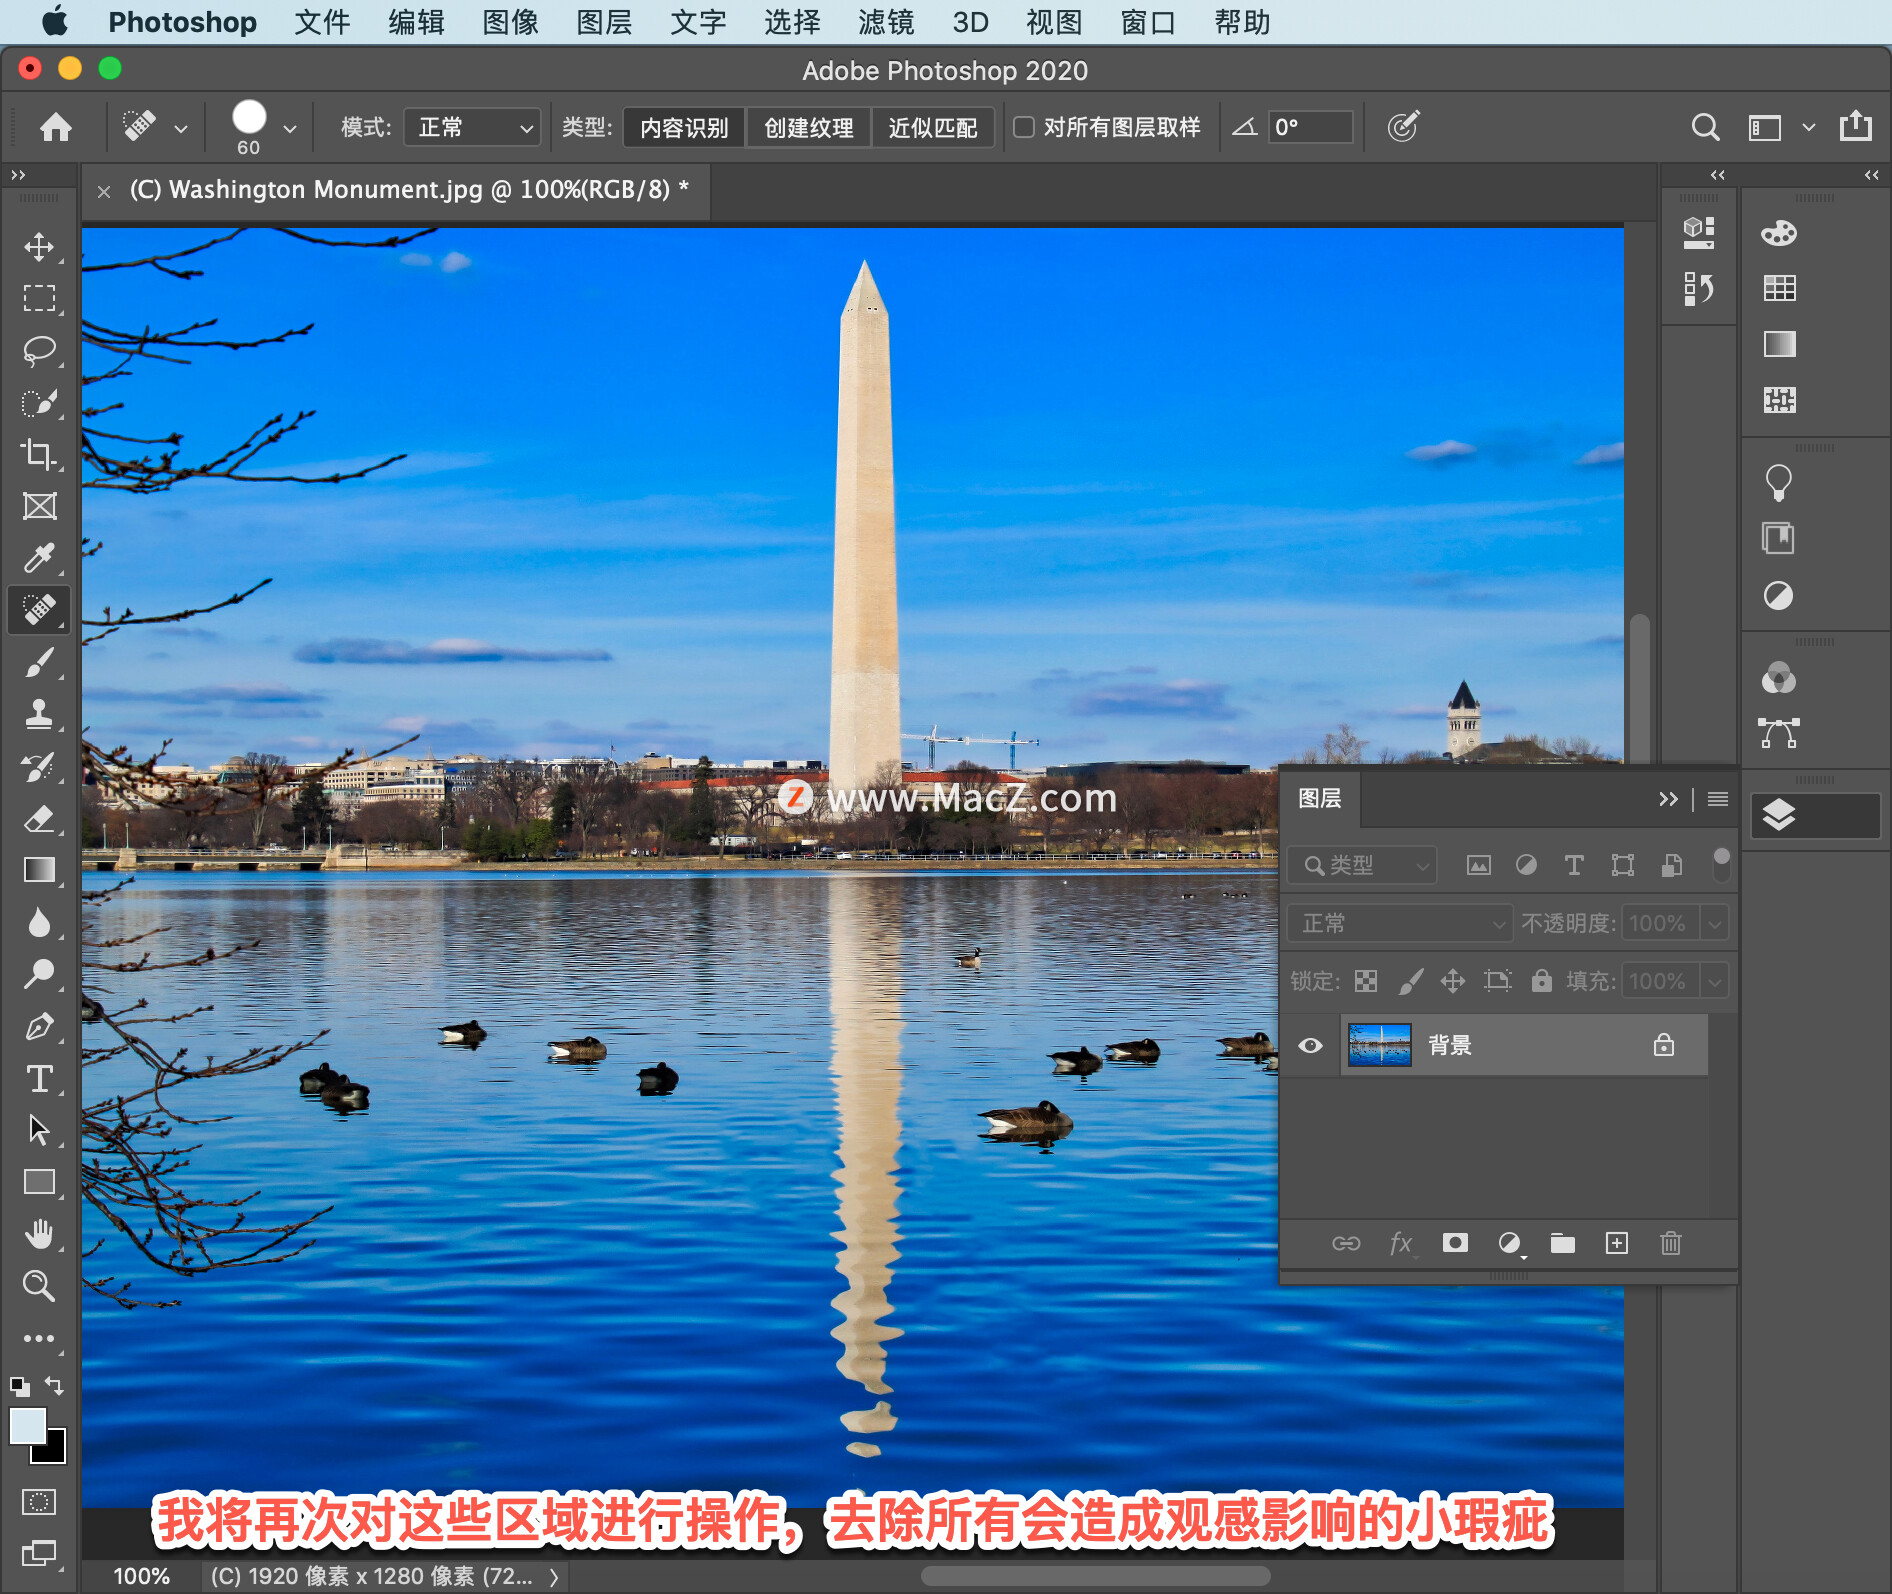This screenshot has height=1594, width=1892.
Task: Expand the 不透明度 opacity dropdown arrow
Action: point(1715,923)
